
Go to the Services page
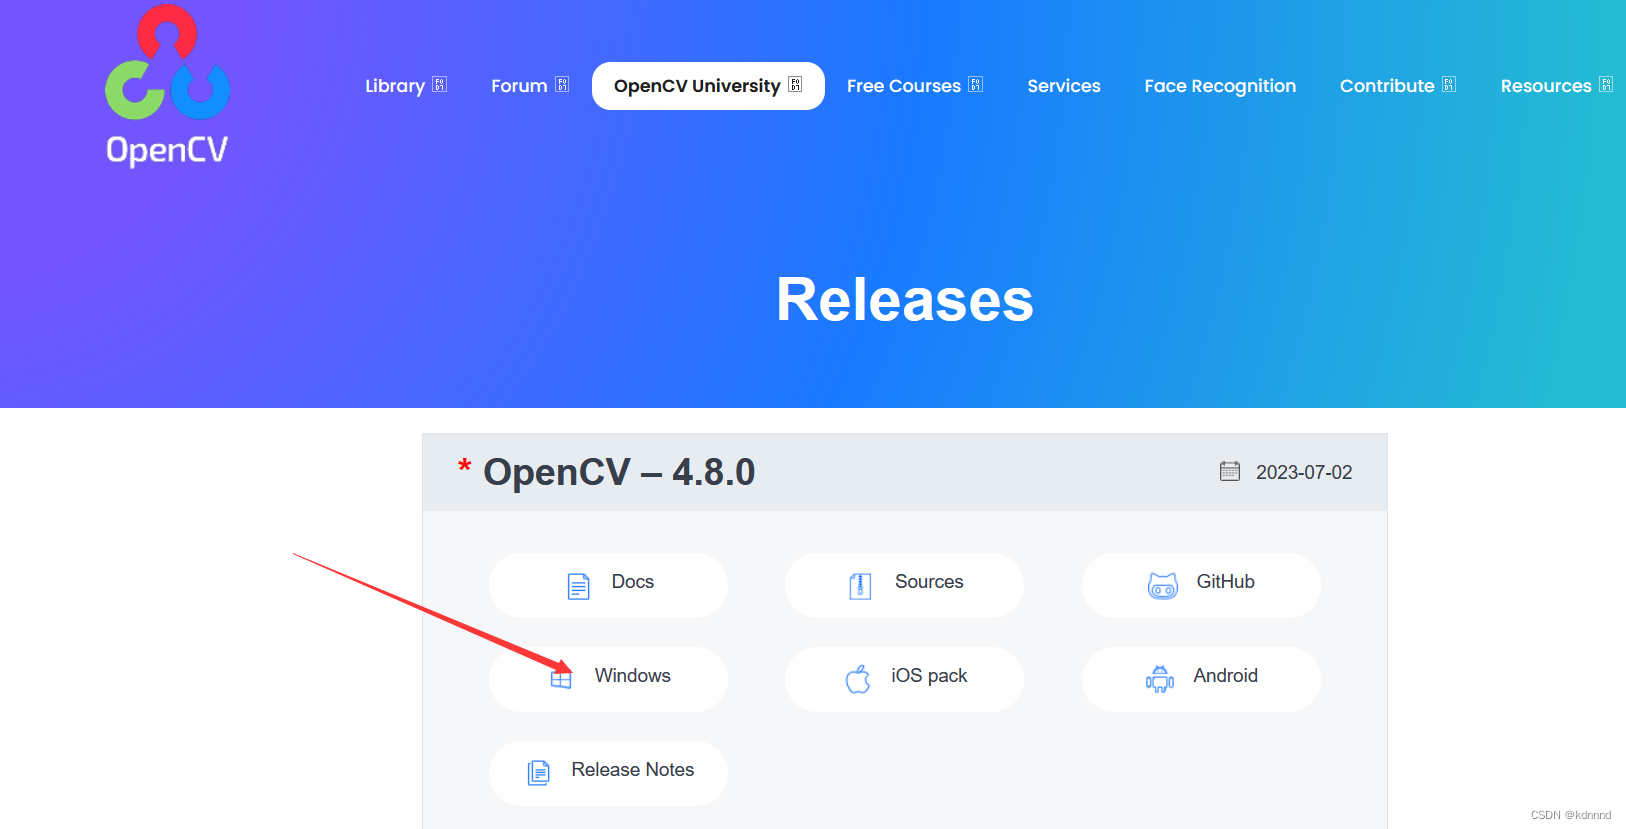1064,86
